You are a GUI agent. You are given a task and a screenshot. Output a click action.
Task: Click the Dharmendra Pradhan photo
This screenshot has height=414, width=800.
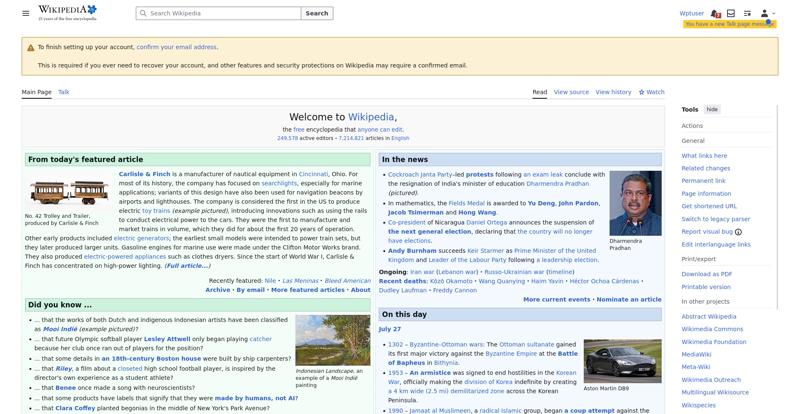point(635,203)
